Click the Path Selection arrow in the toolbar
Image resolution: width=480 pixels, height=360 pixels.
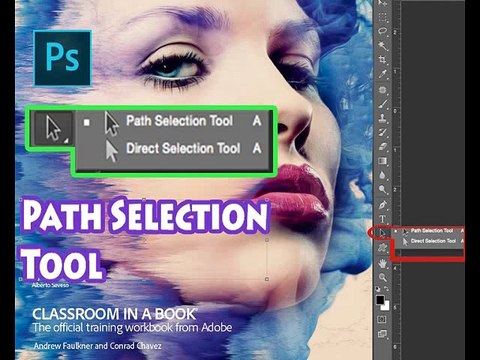coord(382,233)
